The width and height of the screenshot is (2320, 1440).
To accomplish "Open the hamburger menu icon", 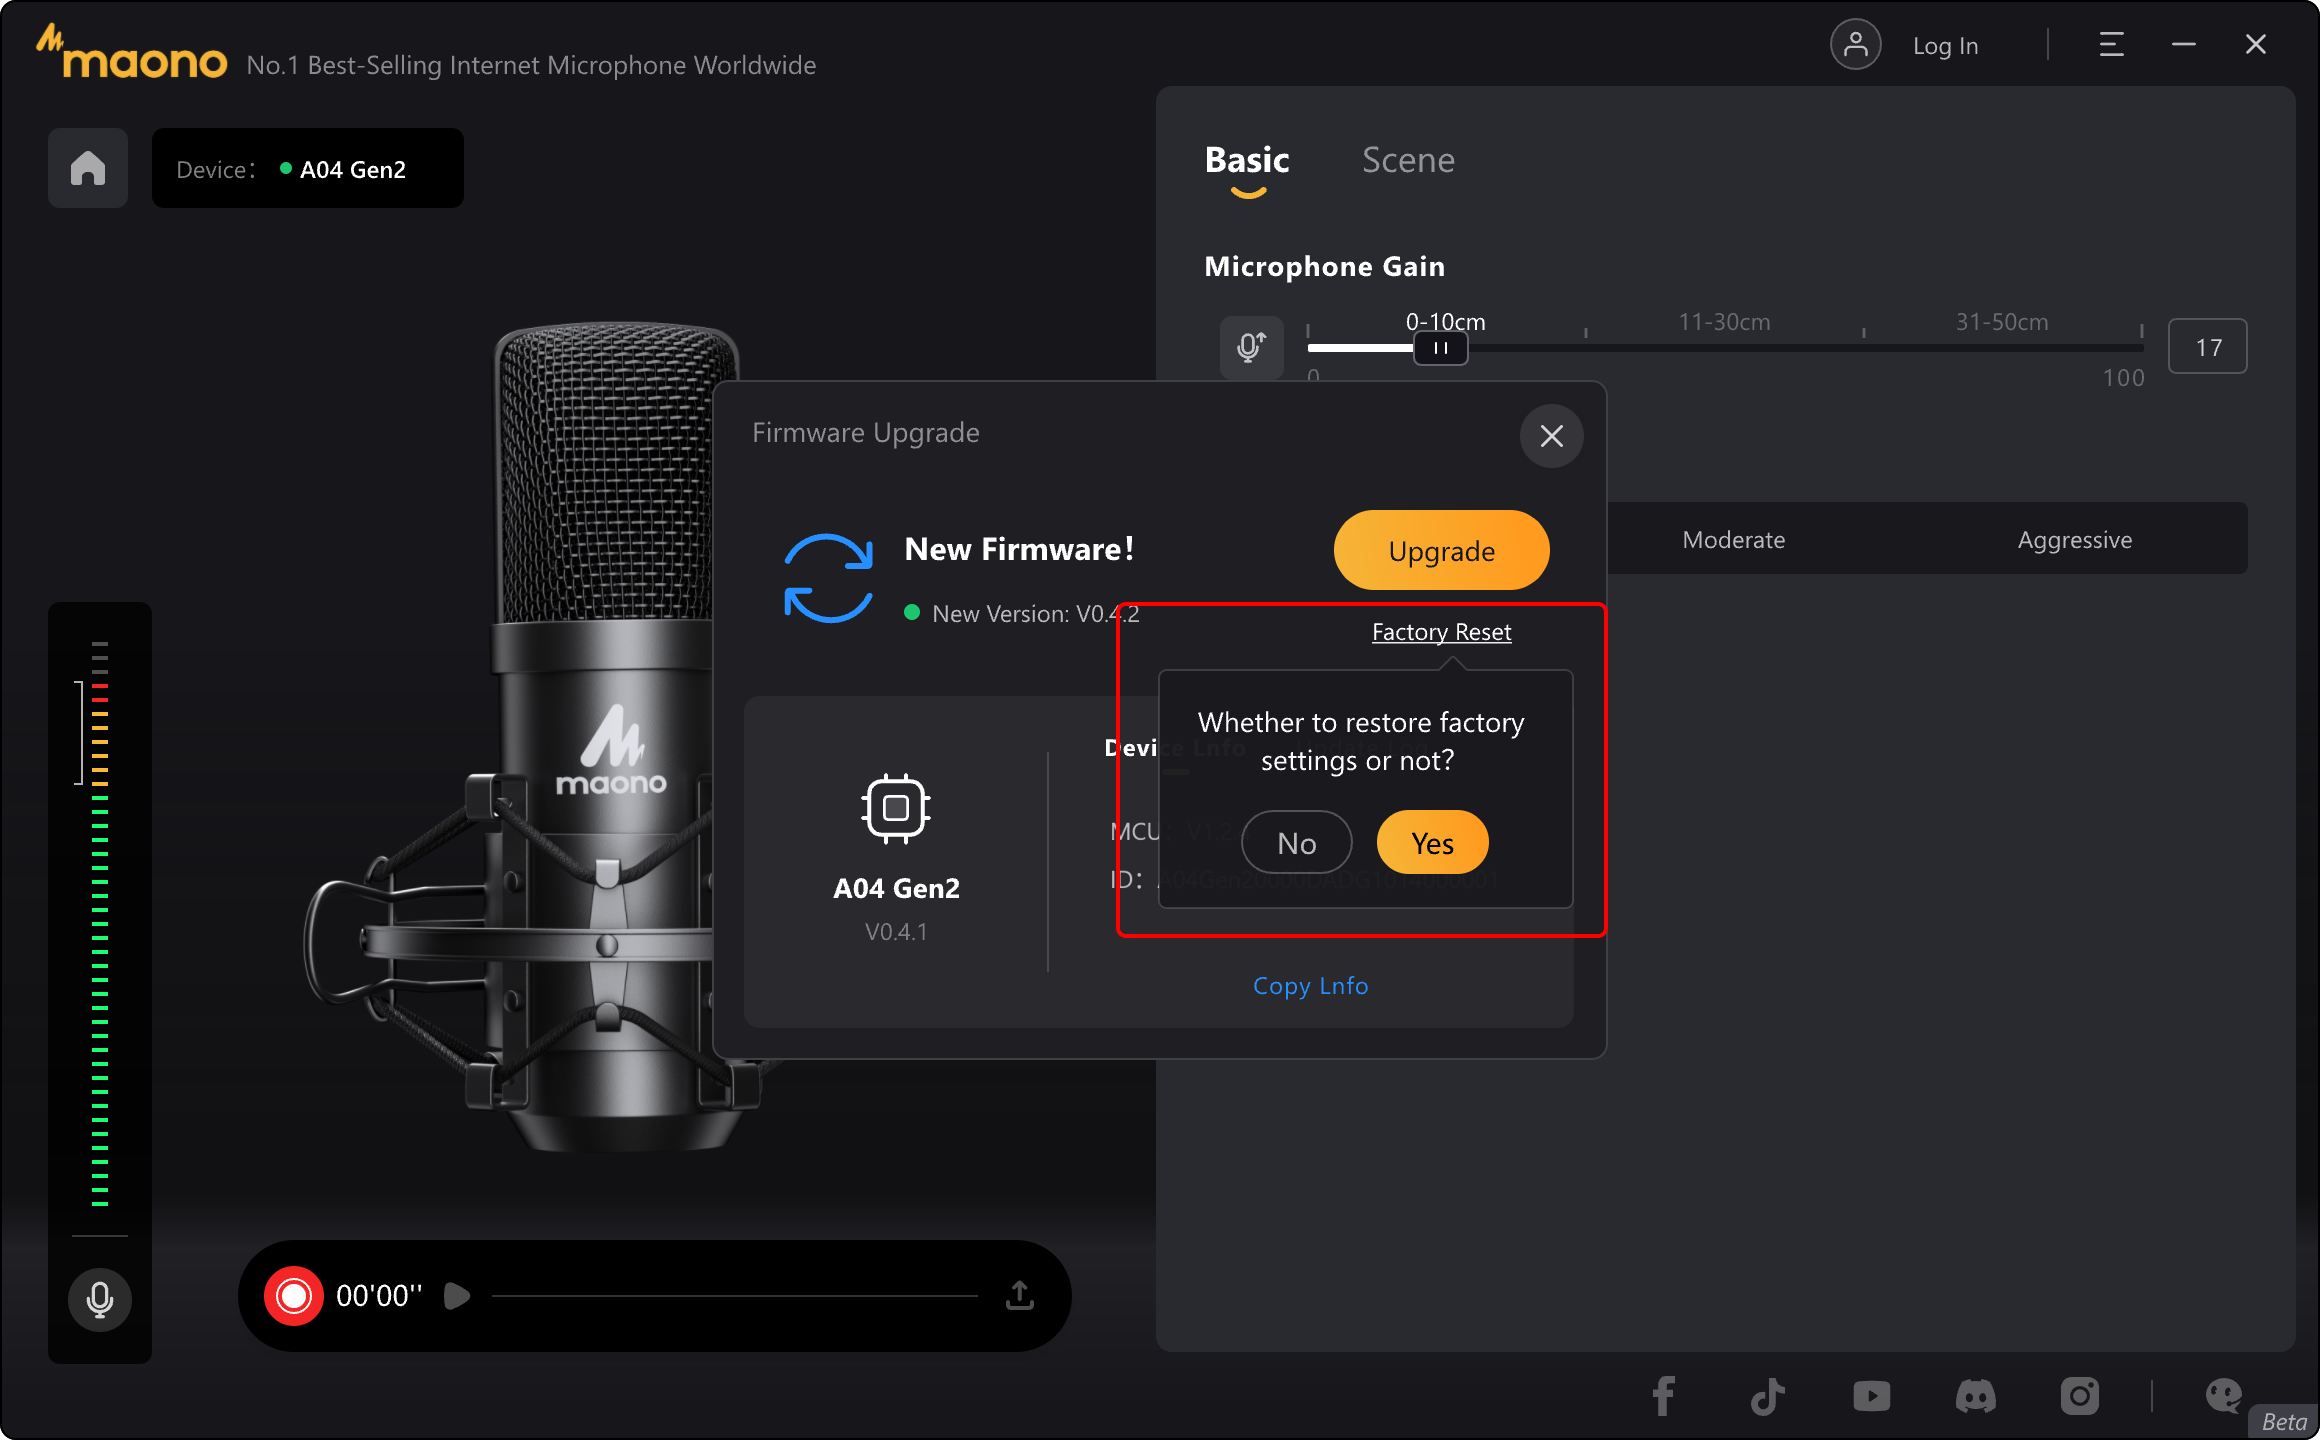I will pyautogui.click(x=2111, y=45).
